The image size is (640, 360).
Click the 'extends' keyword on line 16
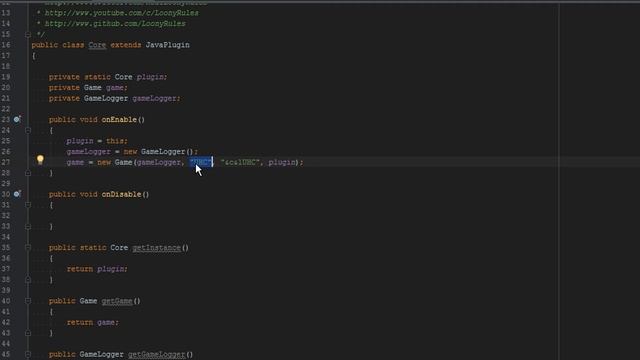[x=126, y=45]
